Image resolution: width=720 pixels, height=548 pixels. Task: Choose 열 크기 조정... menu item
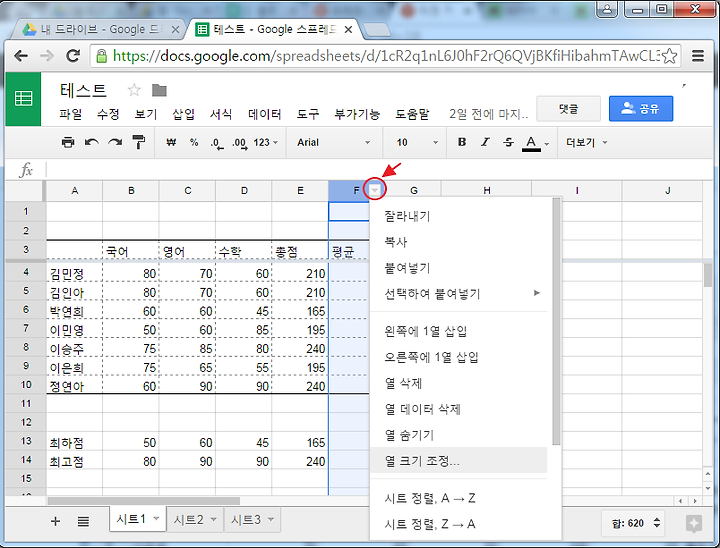458,460
